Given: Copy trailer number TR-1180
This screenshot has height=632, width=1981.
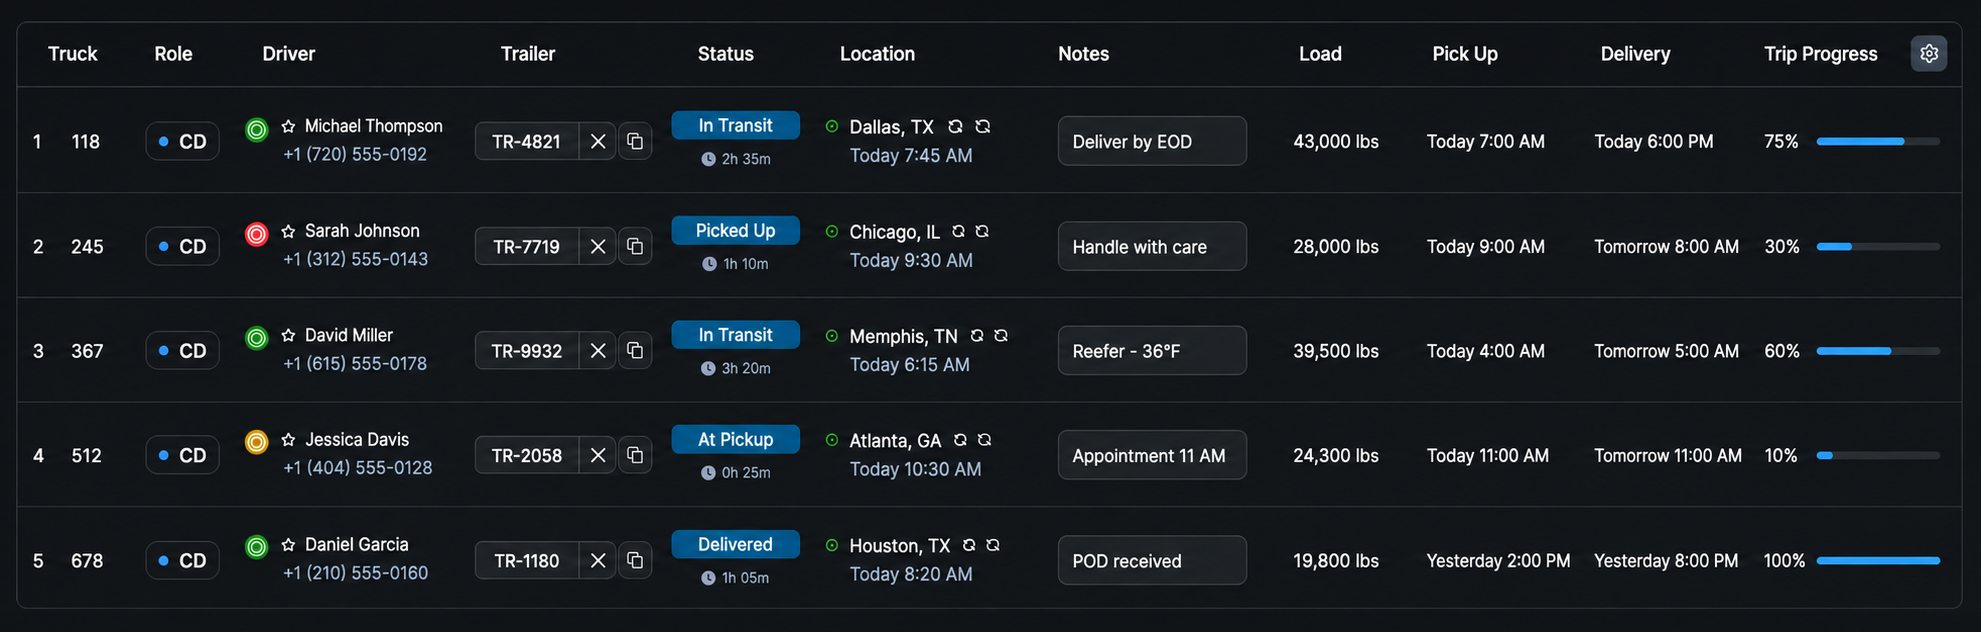Looking at the screenshot, I should pyautogui.click(x=635, y=560).
